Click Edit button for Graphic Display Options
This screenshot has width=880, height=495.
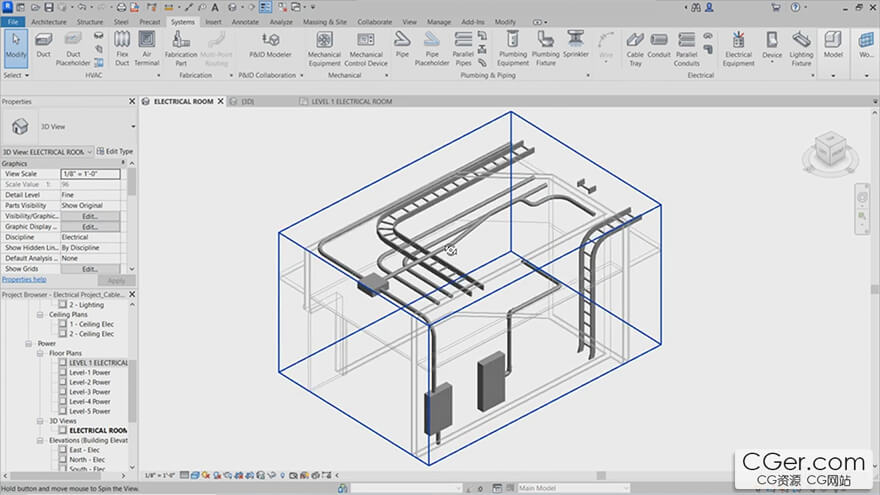point(90,227)
